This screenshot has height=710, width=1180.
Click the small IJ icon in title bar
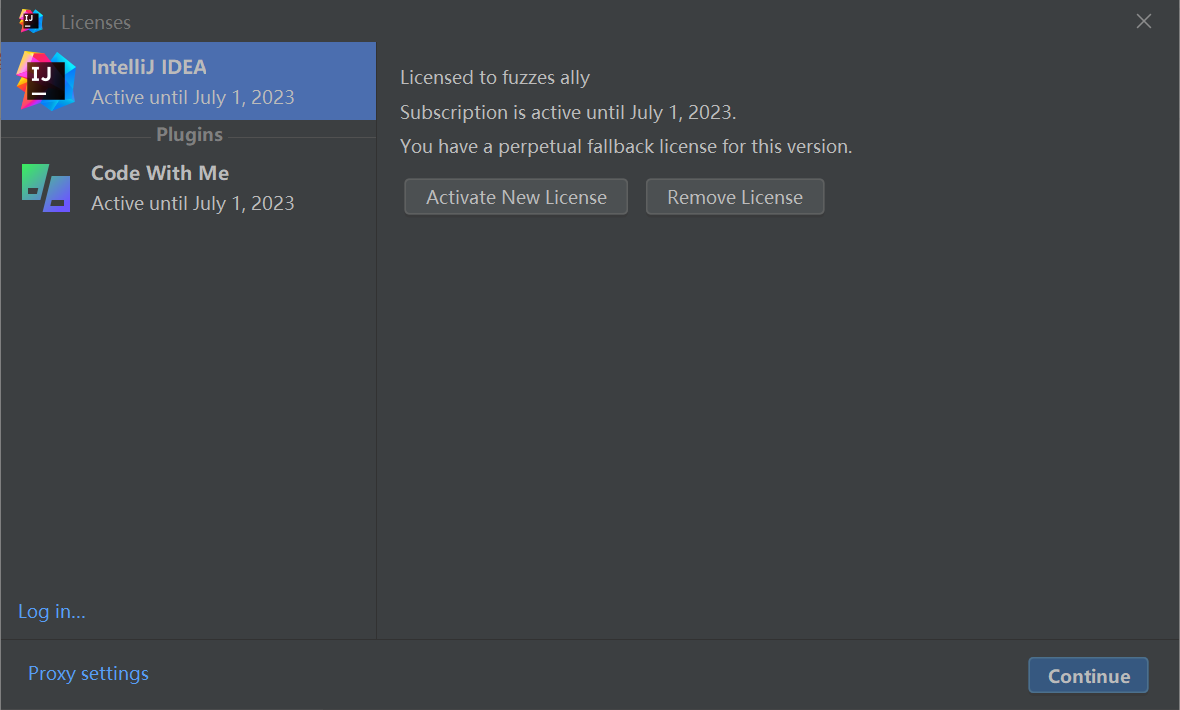(x=31, y=21)
